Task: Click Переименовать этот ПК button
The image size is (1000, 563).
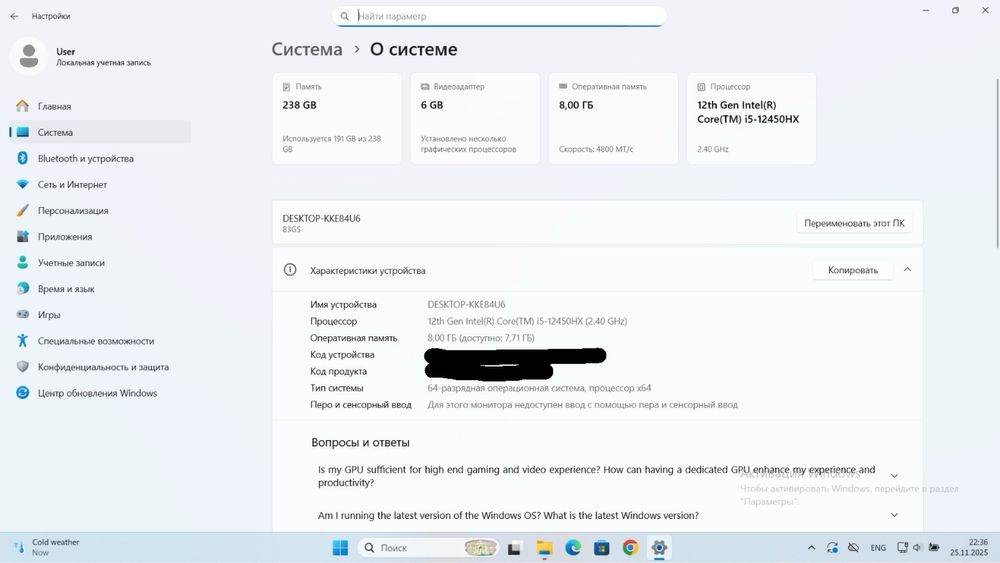Action: [x=854, y=223]
